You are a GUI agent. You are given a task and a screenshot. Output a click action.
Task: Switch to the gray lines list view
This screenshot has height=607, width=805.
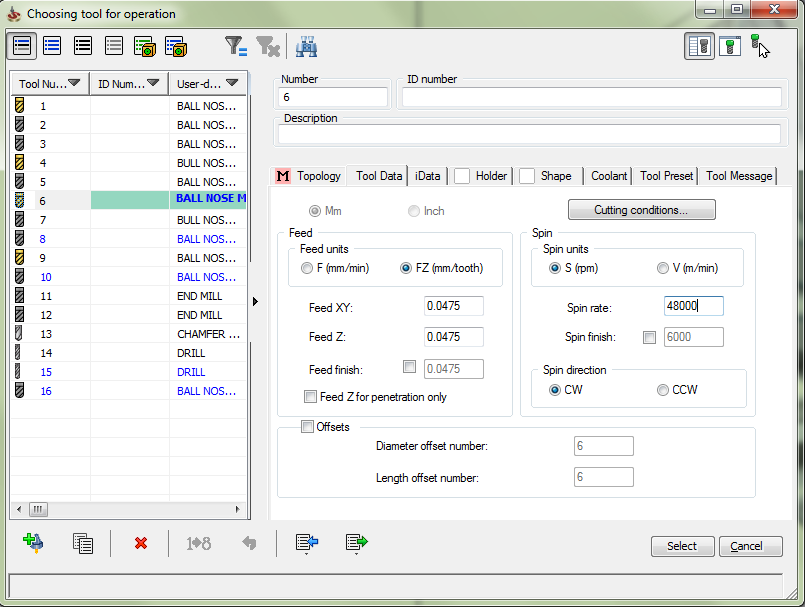click(x=114, y=46)
